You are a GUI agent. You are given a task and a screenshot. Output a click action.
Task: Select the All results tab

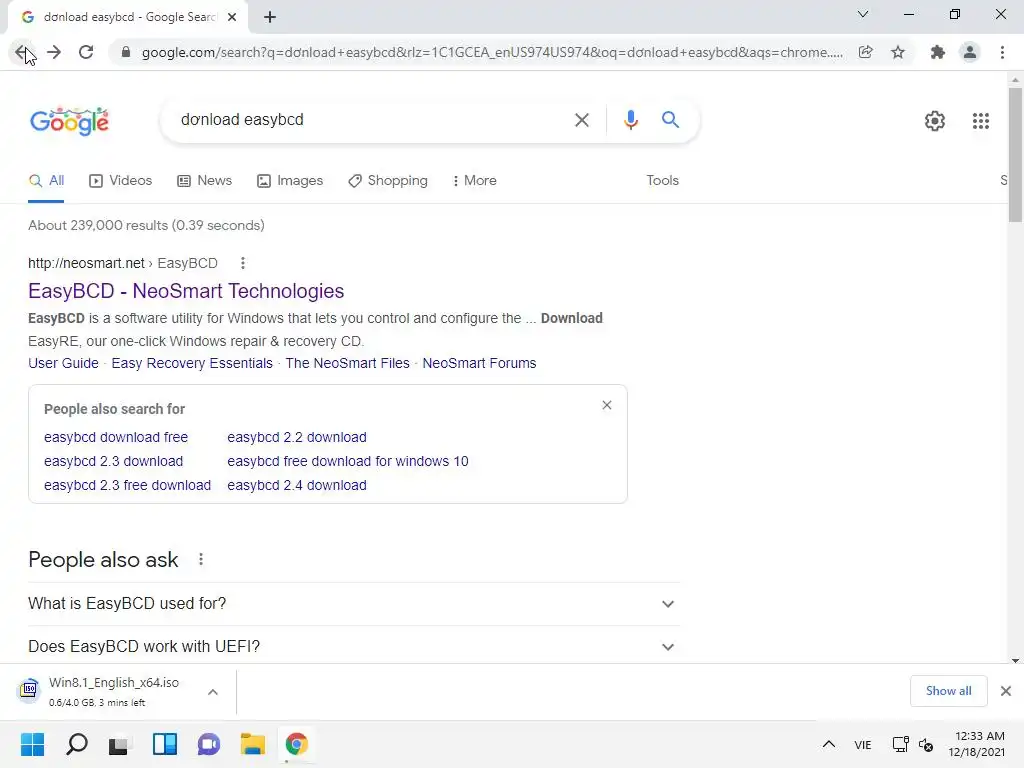[x=46, y=181]
